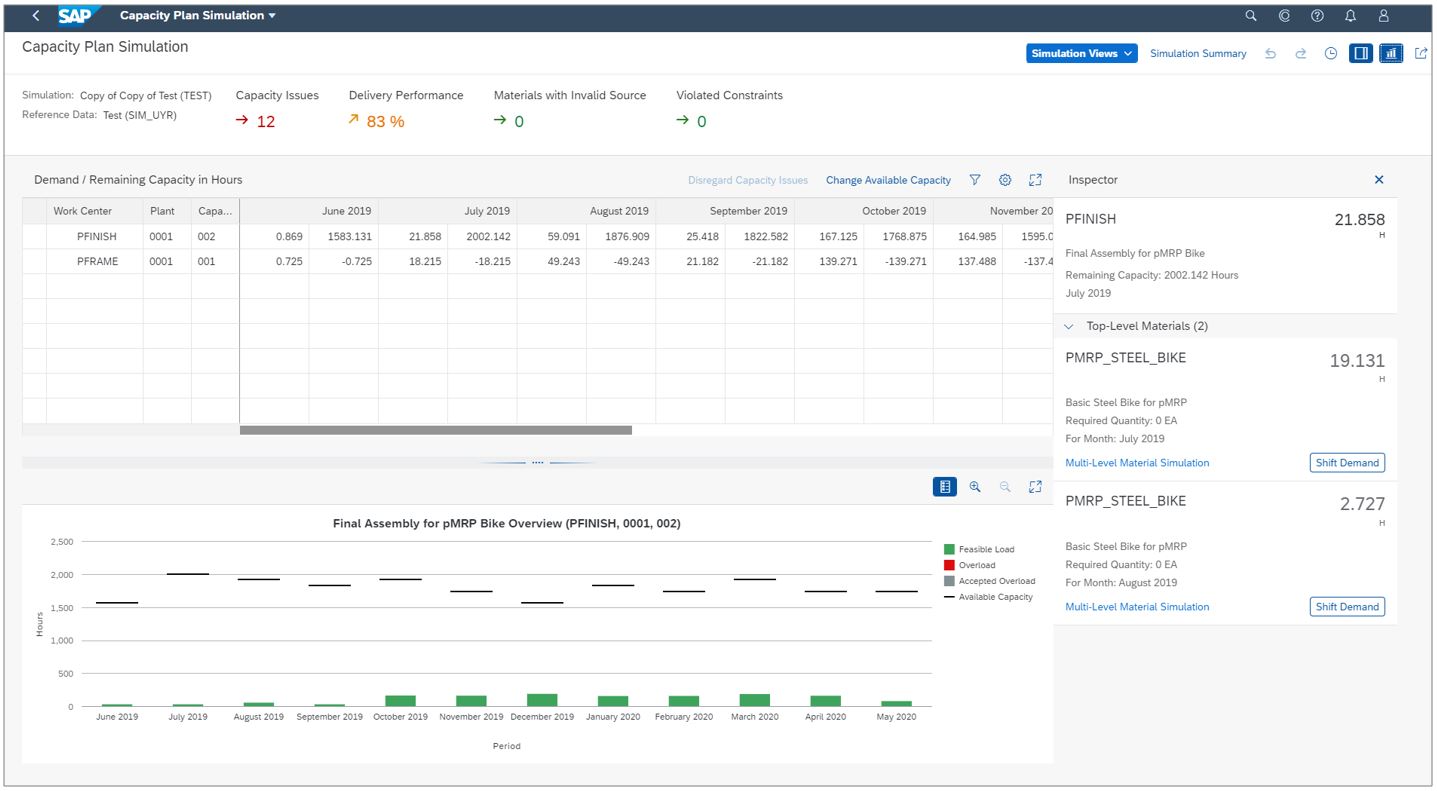The image size is (1437, 791).
Task: Open the version history clock icon
Action: coord(1330,53)
